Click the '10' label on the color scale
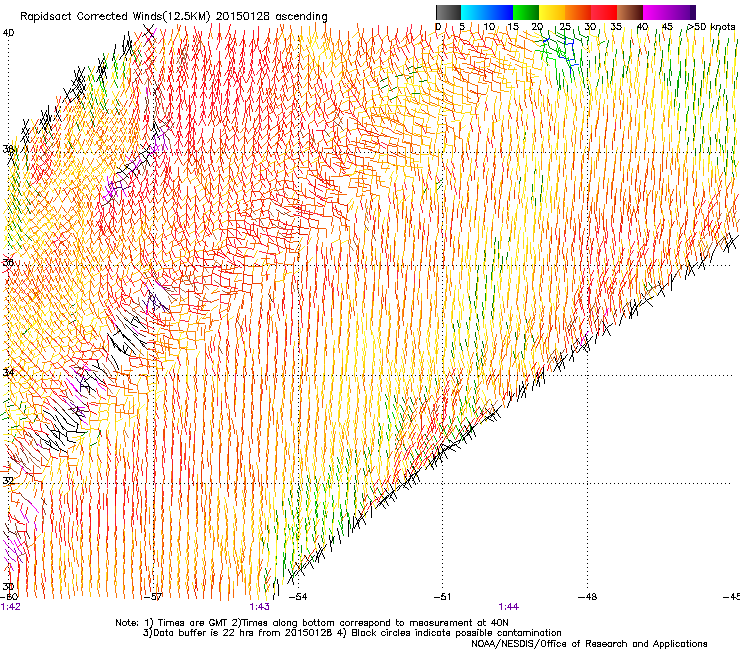 (489, 27)
